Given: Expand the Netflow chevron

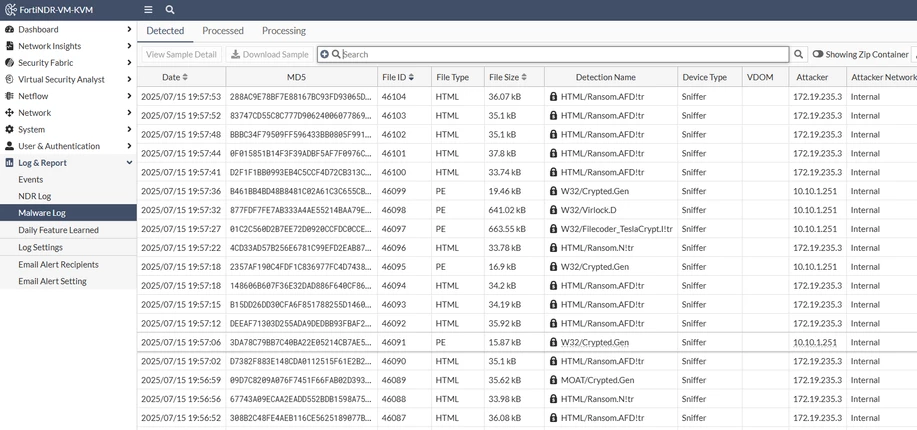Looking at the screenshot, I should pos(129,96).
